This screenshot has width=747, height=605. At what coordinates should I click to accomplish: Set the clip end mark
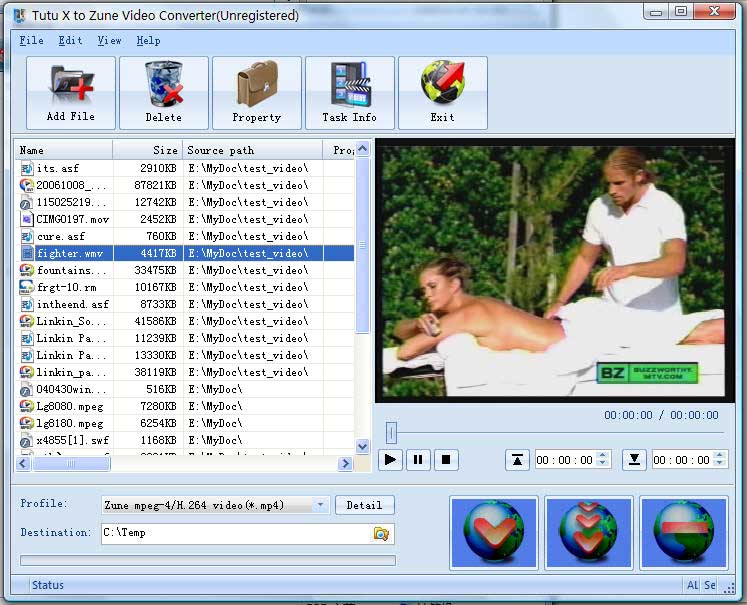[x=634, y=460]
